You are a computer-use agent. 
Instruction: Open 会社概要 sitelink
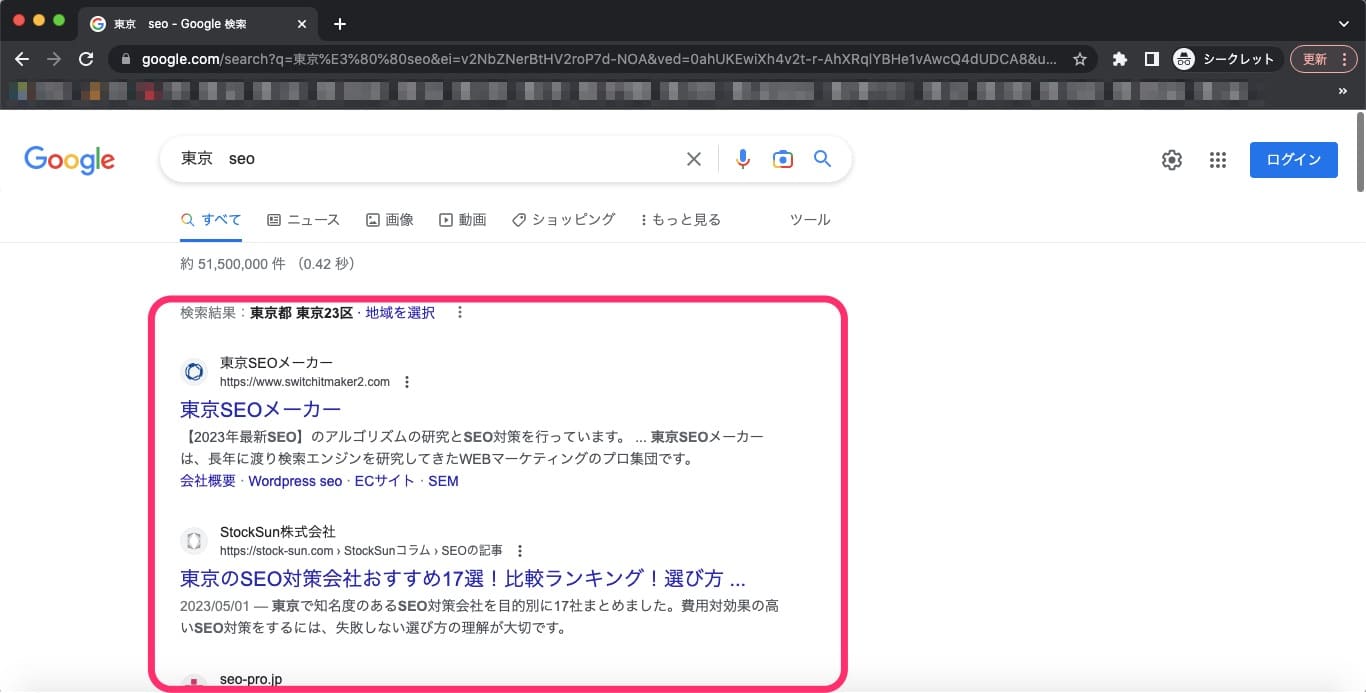[208, 481]
